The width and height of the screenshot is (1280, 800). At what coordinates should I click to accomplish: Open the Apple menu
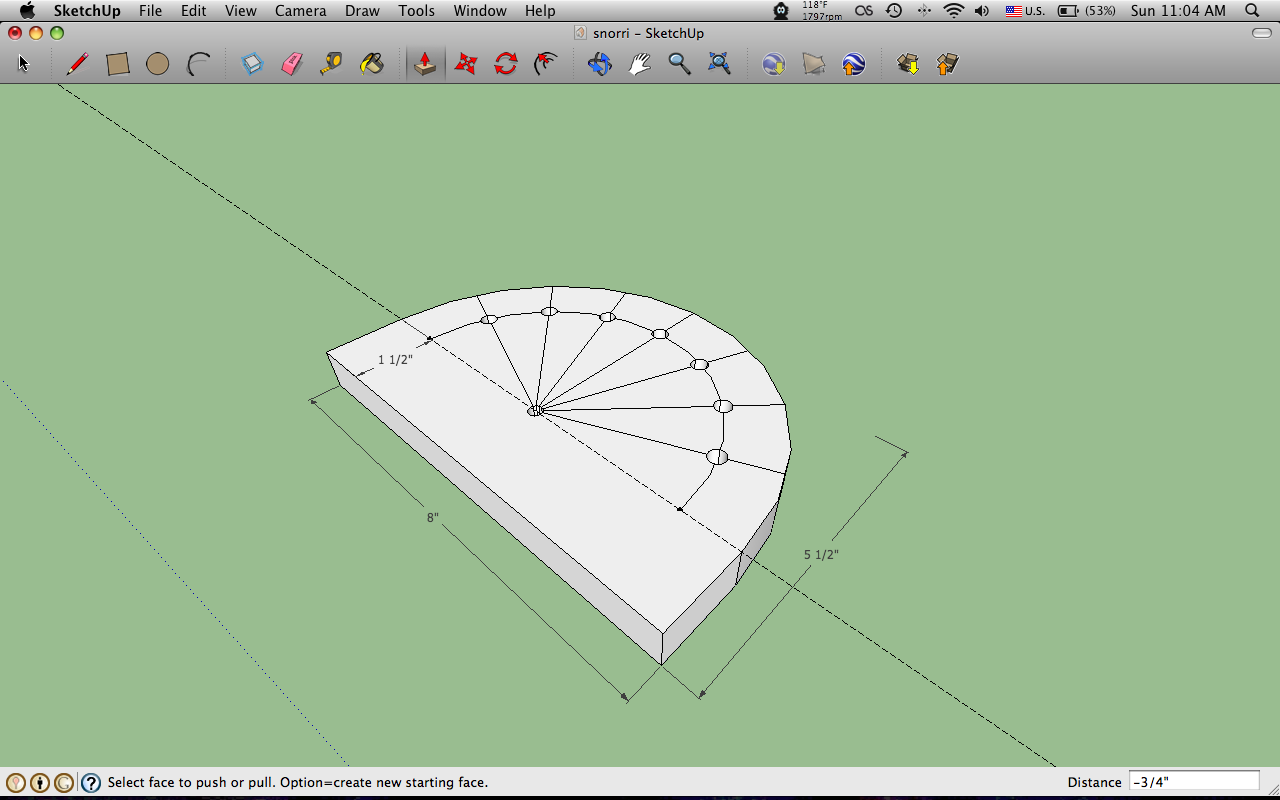point(27,11)
